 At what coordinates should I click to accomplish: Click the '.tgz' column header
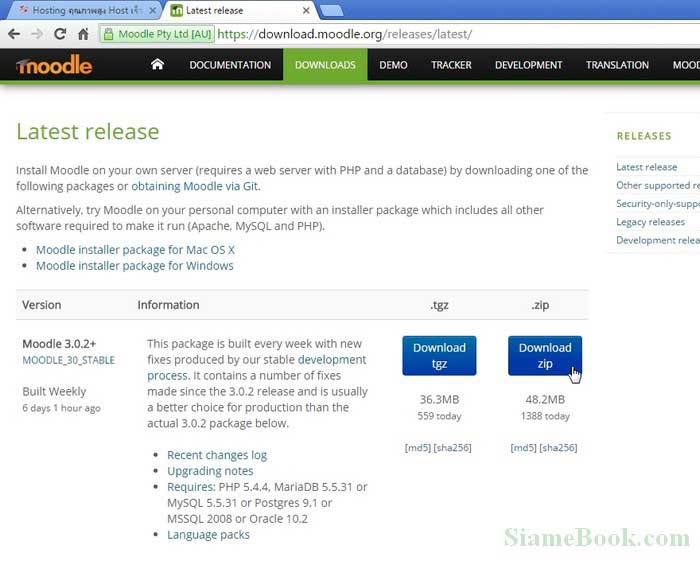click(x=439, y=305)
